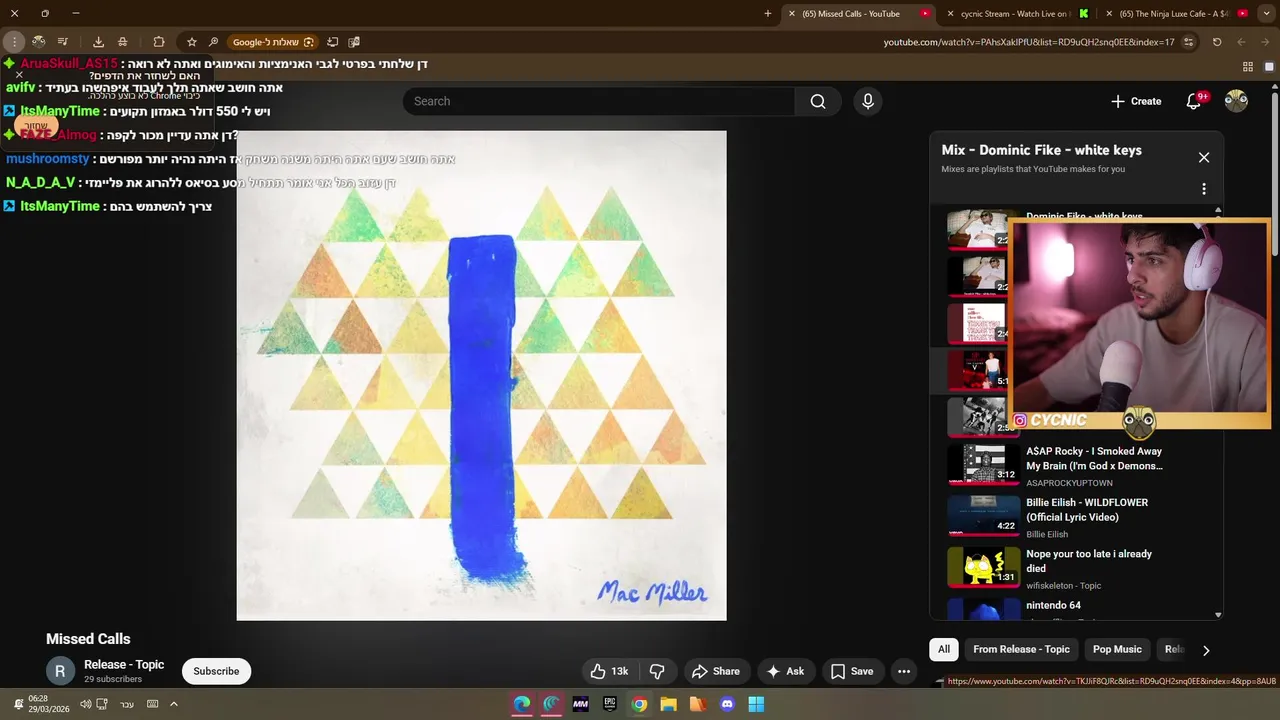Open the YouTube account avatar menu

tap(1236, 101)
